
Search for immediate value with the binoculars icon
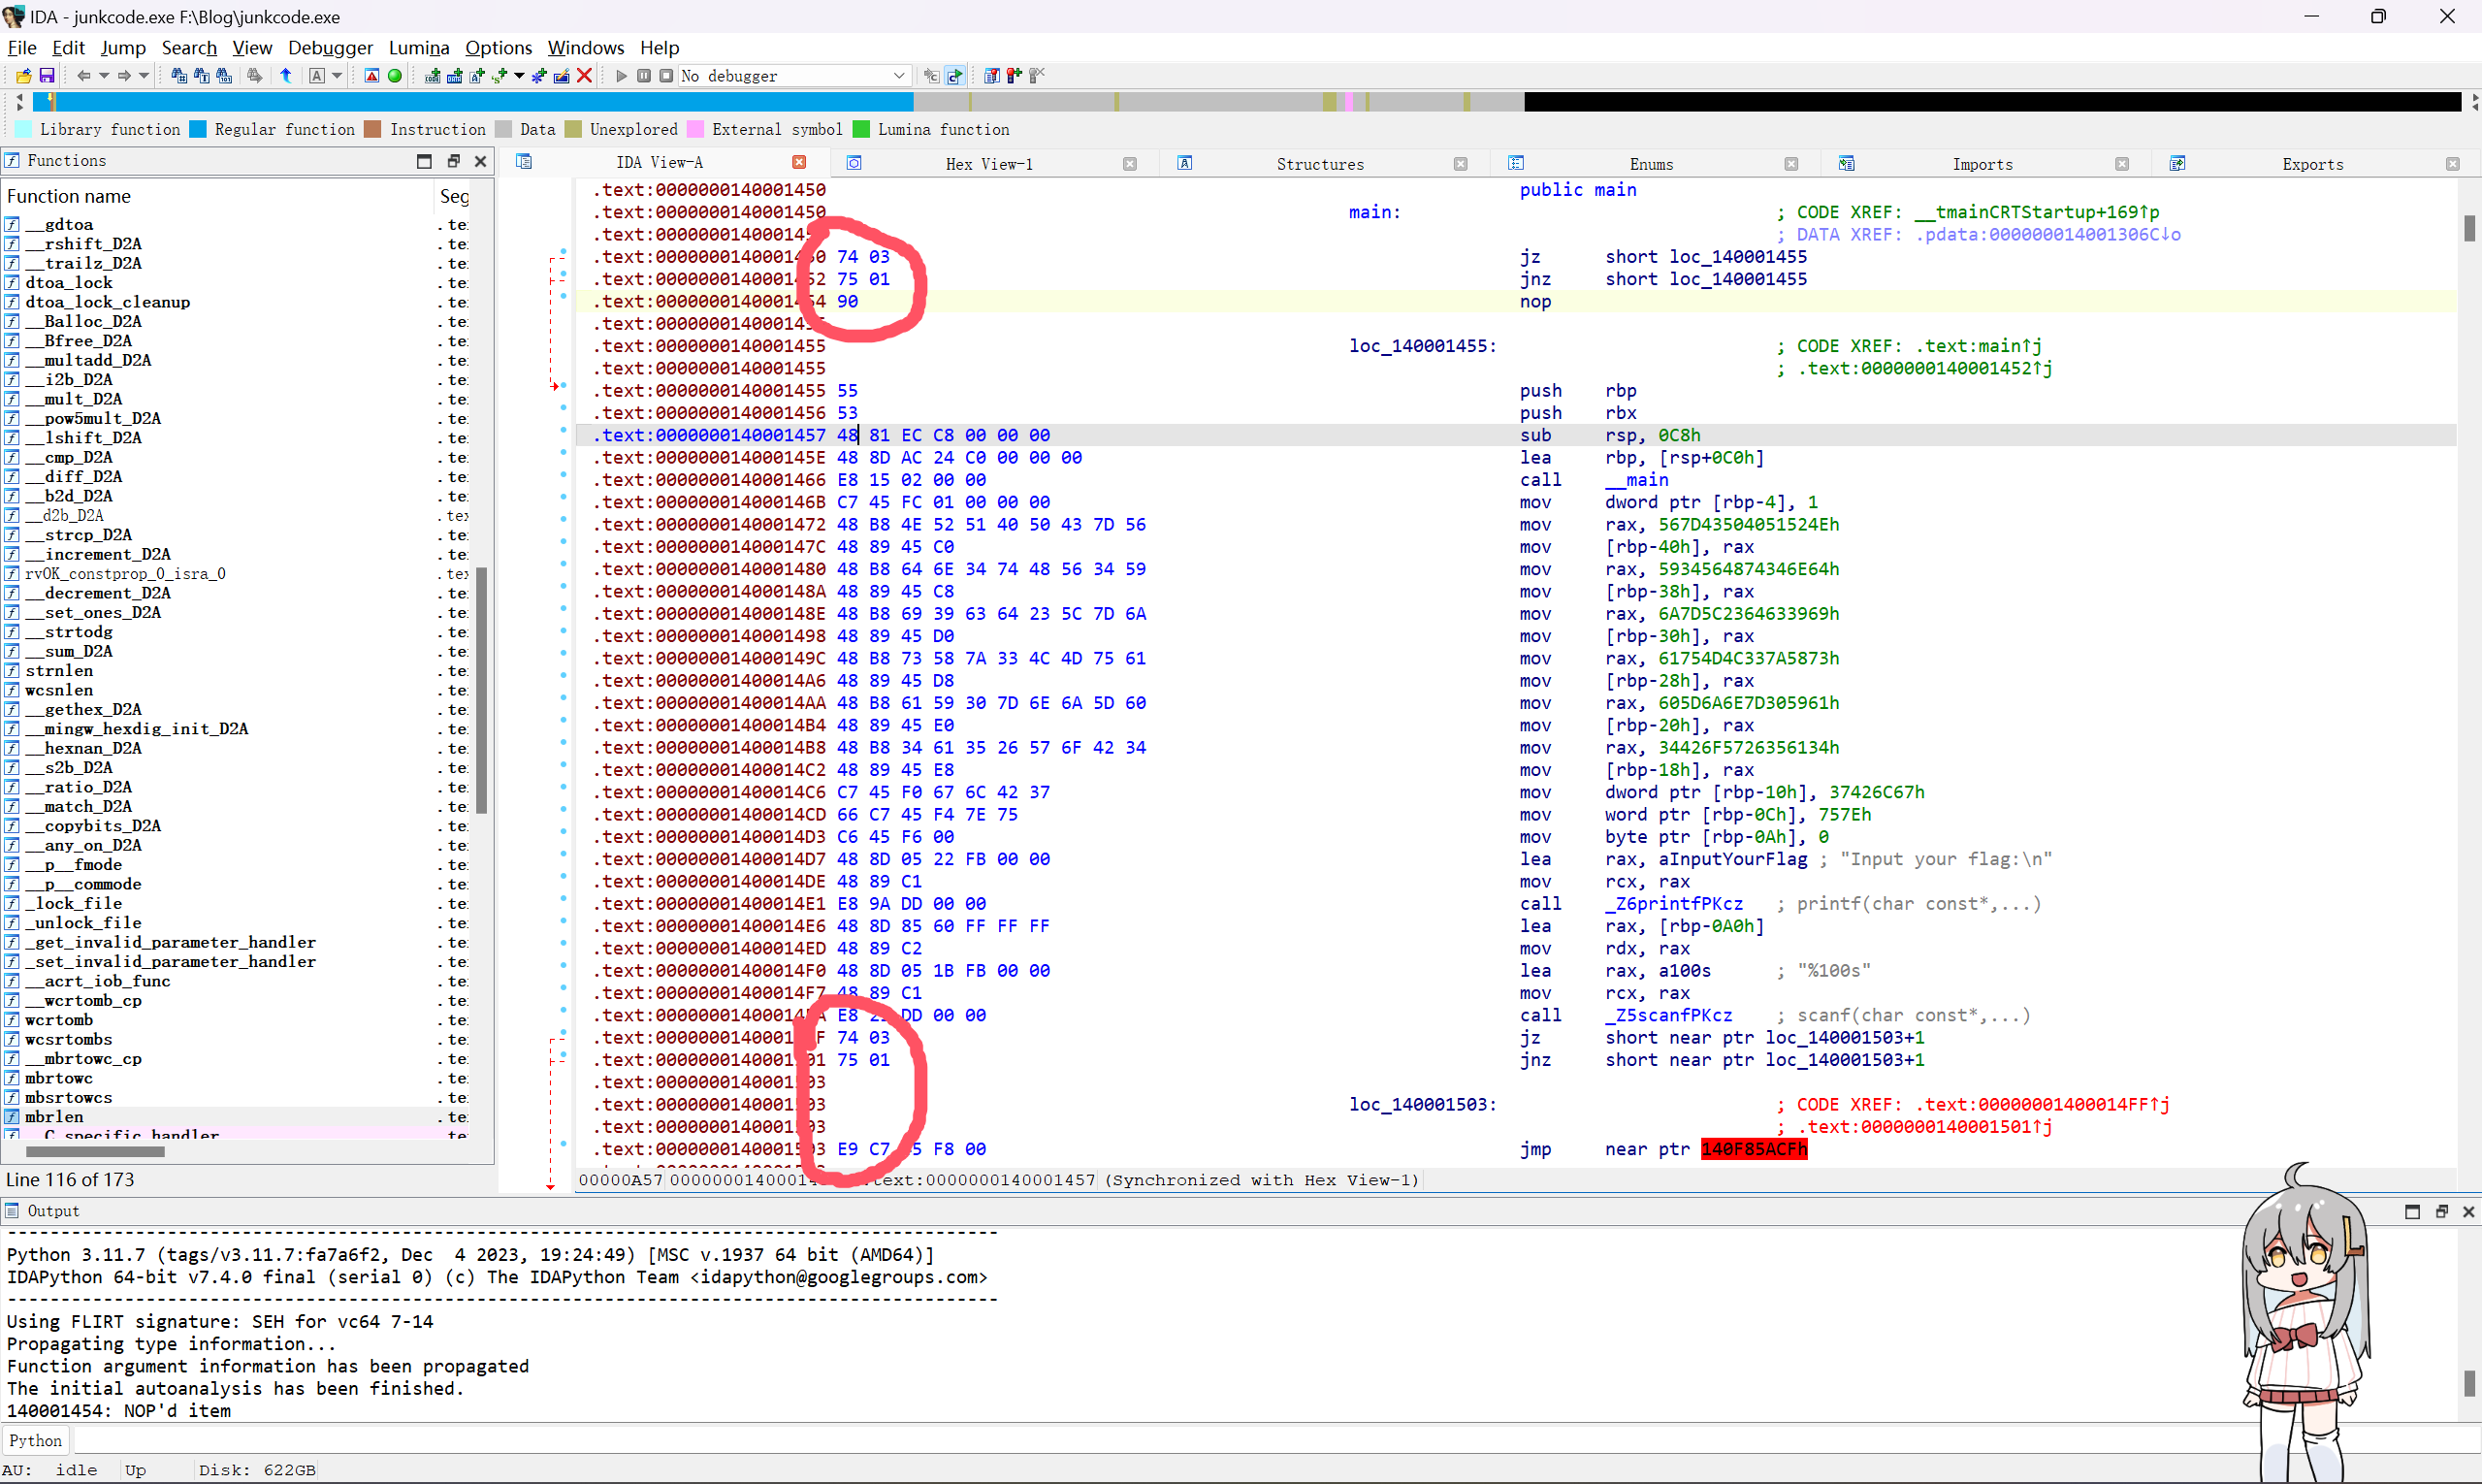(x=179, y=76)
